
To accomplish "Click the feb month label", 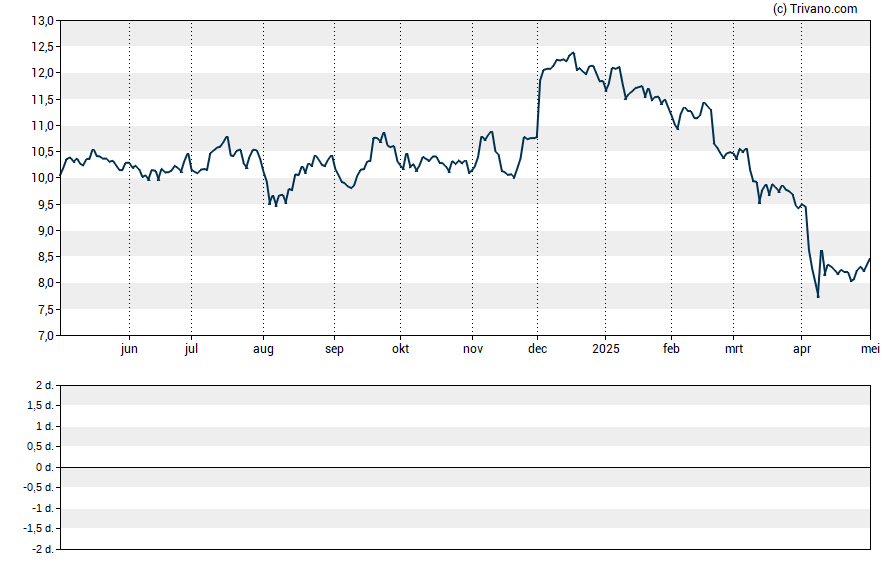I will coord(671,349).
